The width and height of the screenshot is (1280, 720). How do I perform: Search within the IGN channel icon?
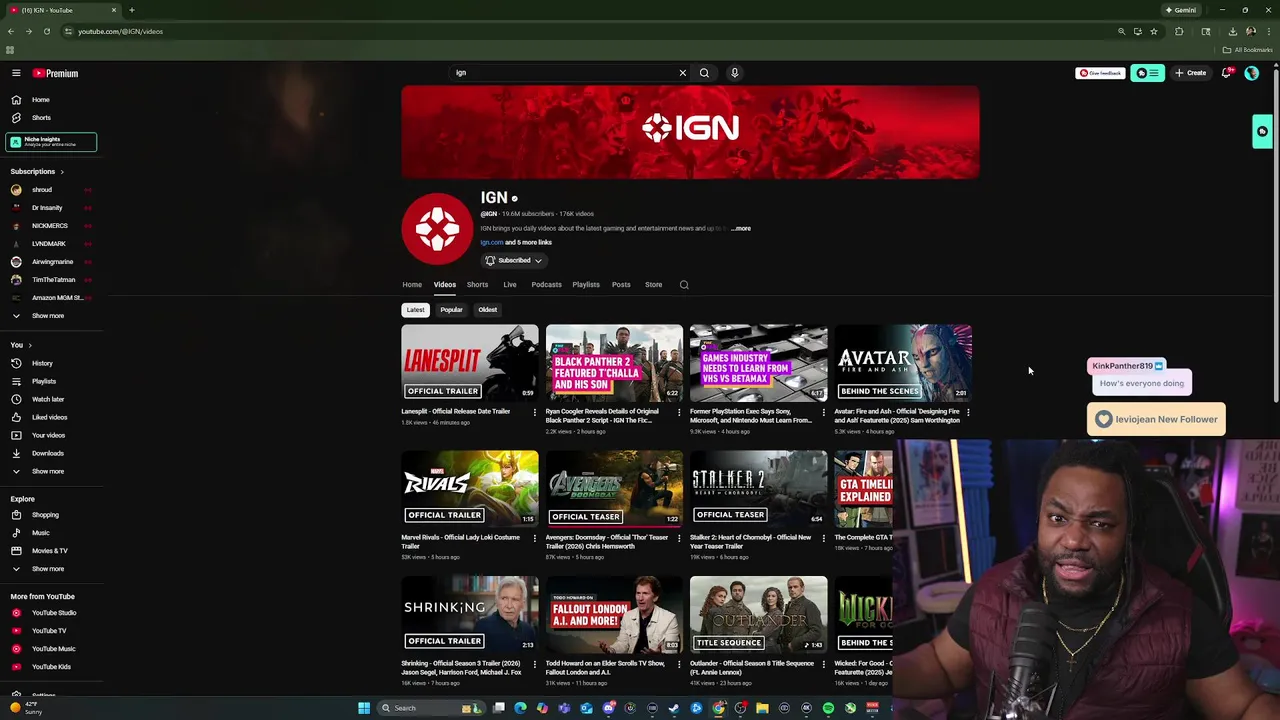pos(684,285)
